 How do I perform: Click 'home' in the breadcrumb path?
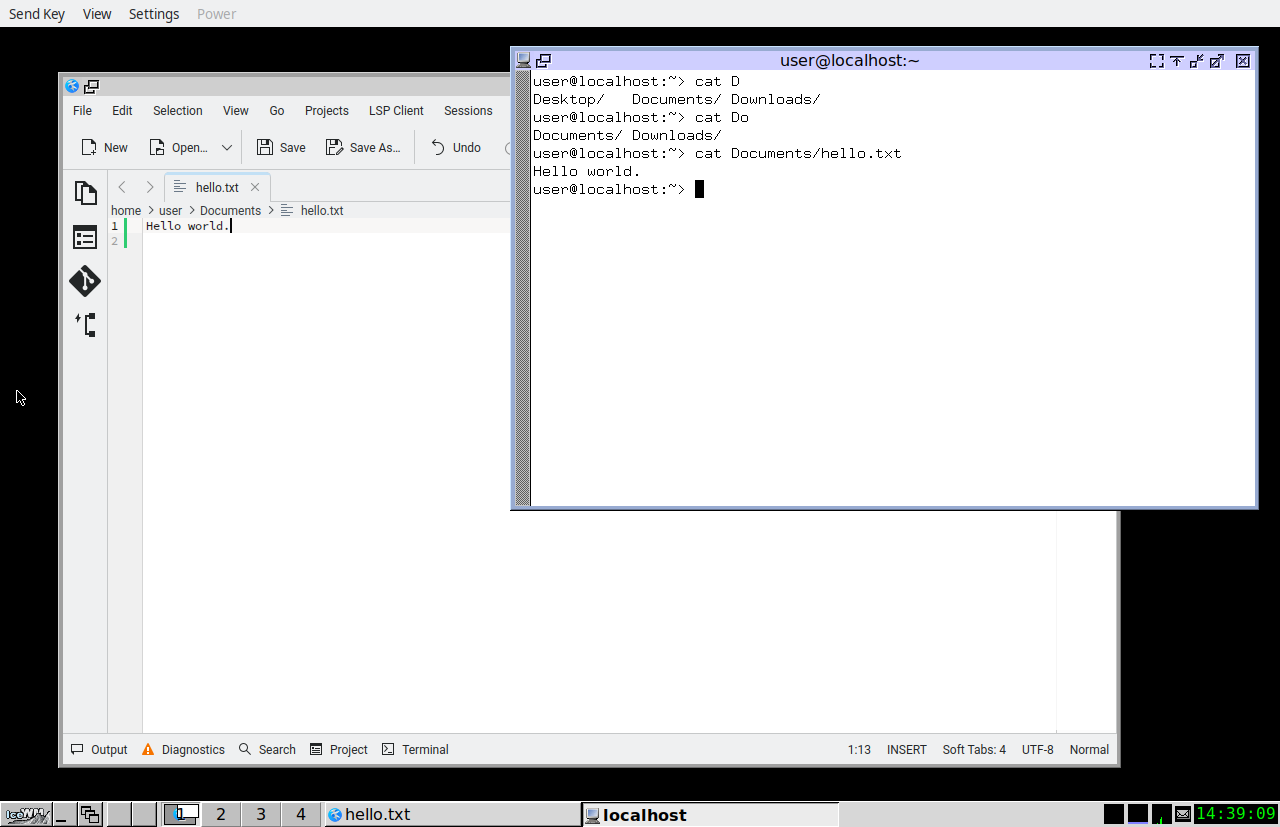coord(126,210)
